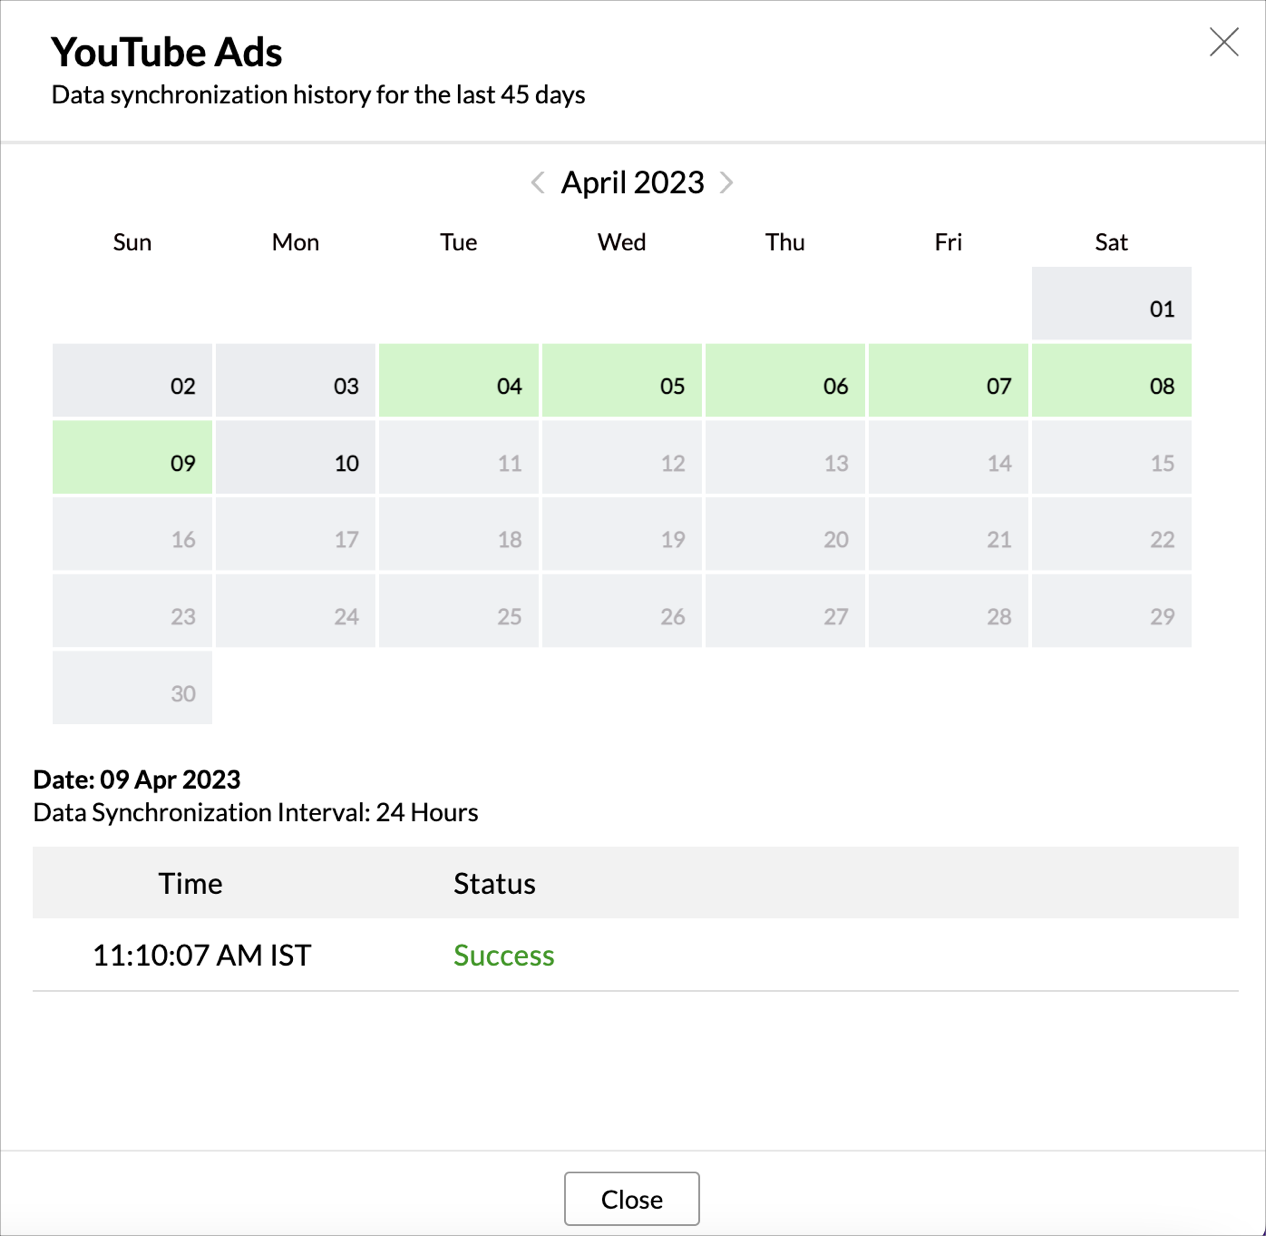The image size is (1266, 1236).
Task: Go to previous month using left chevron
Action: (x=538, y=182)
